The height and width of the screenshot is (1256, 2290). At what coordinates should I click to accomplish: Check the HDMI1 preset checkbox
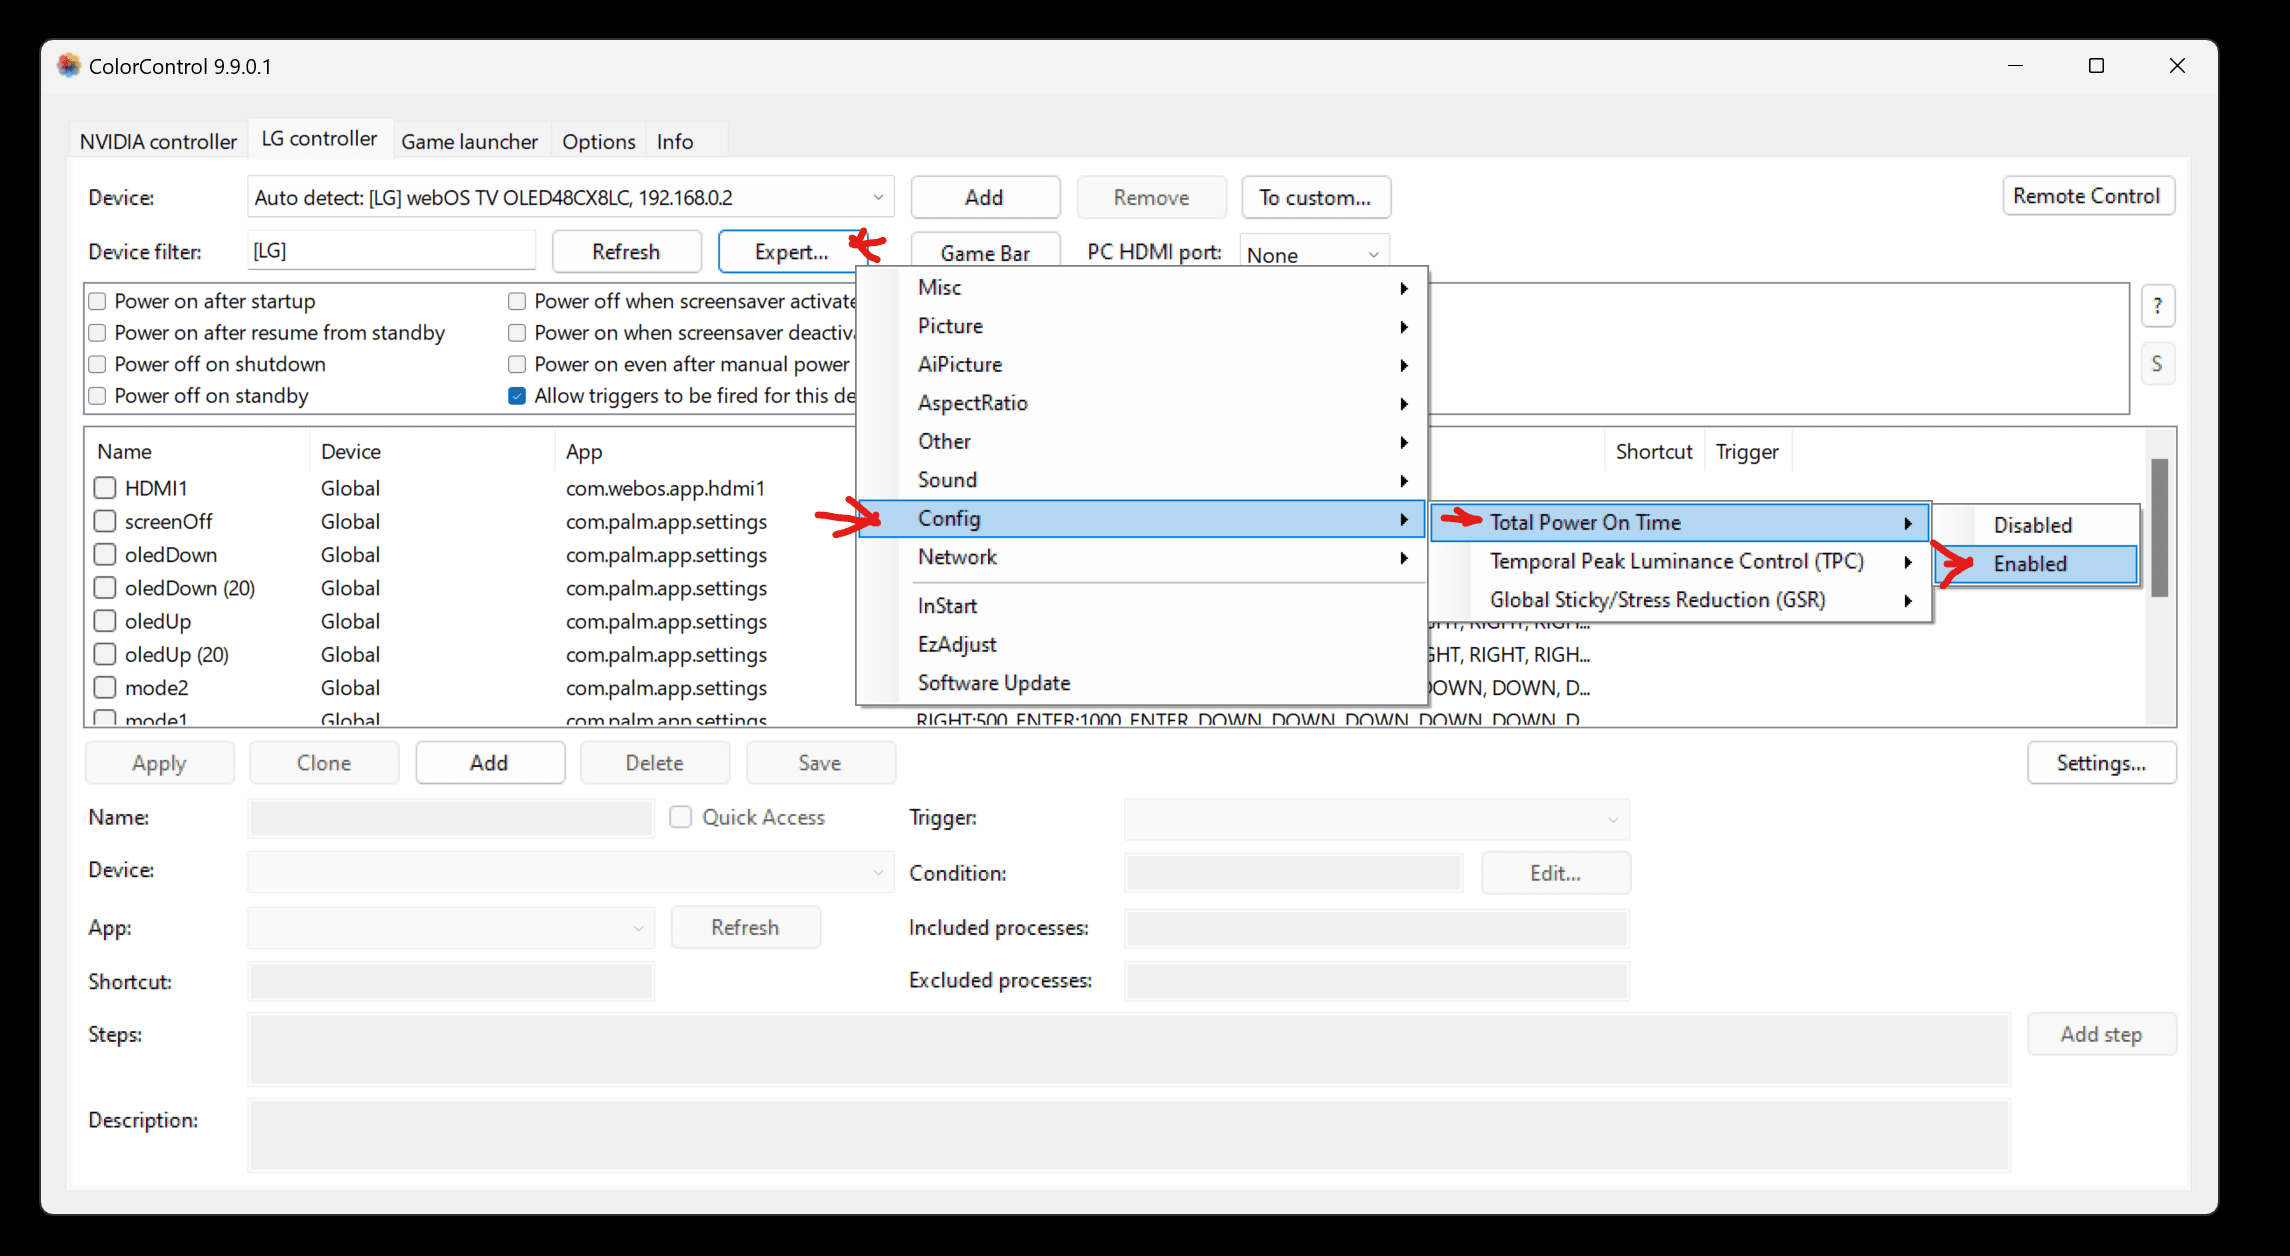(105, 488)
